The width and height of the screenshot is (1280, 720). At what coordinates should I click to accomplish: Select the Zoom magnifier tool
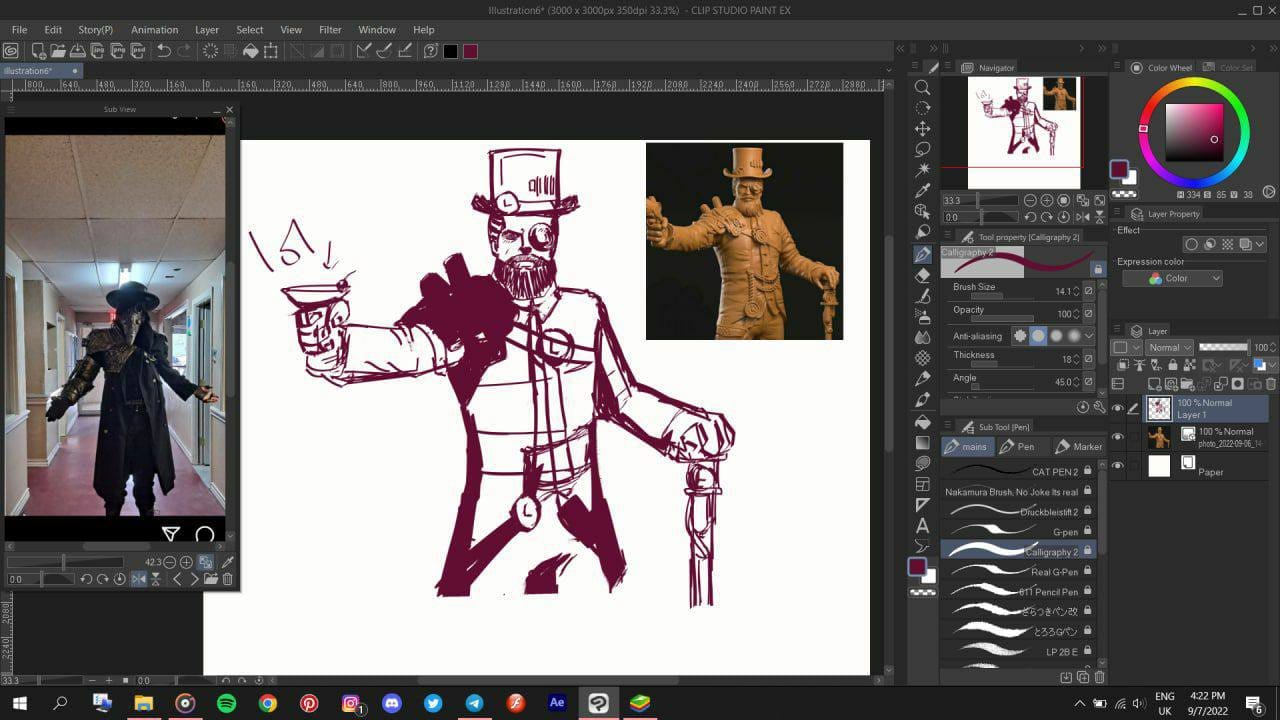[922, 88]
